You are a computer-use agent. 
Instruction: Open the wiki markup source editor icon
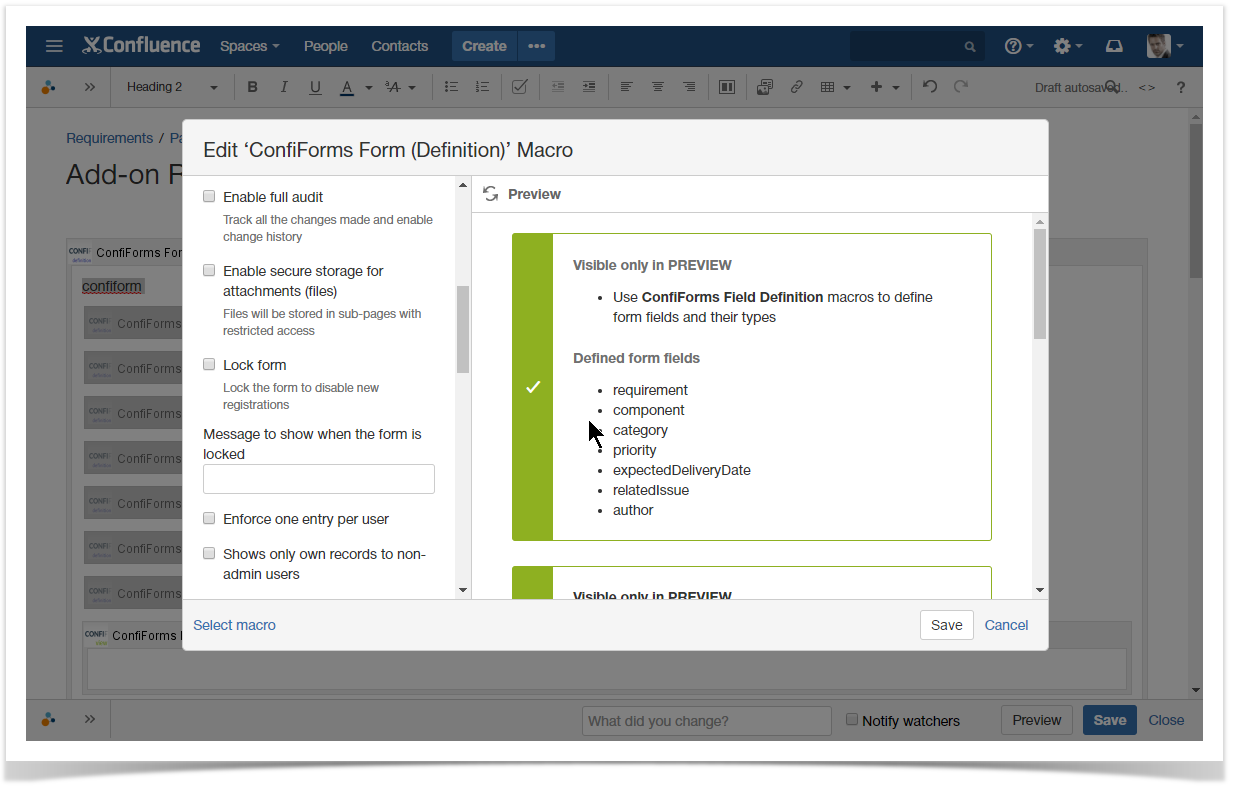click(x=1147, y=87)
